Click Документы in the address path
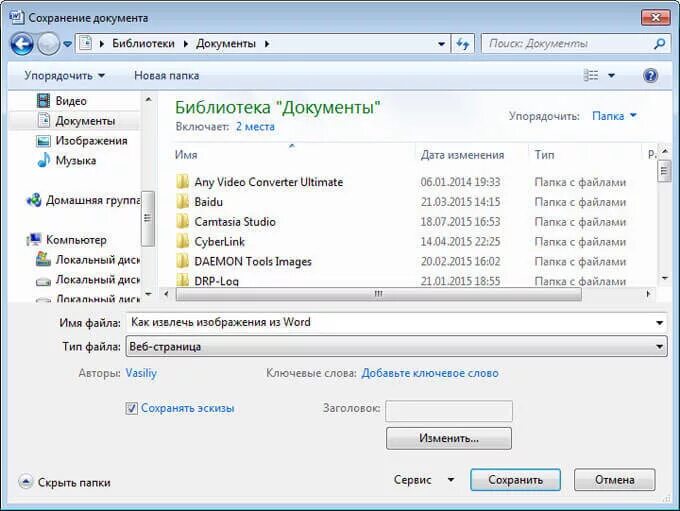Image resolution: width=680 pixels, height=511 pixels. point(226,44)
